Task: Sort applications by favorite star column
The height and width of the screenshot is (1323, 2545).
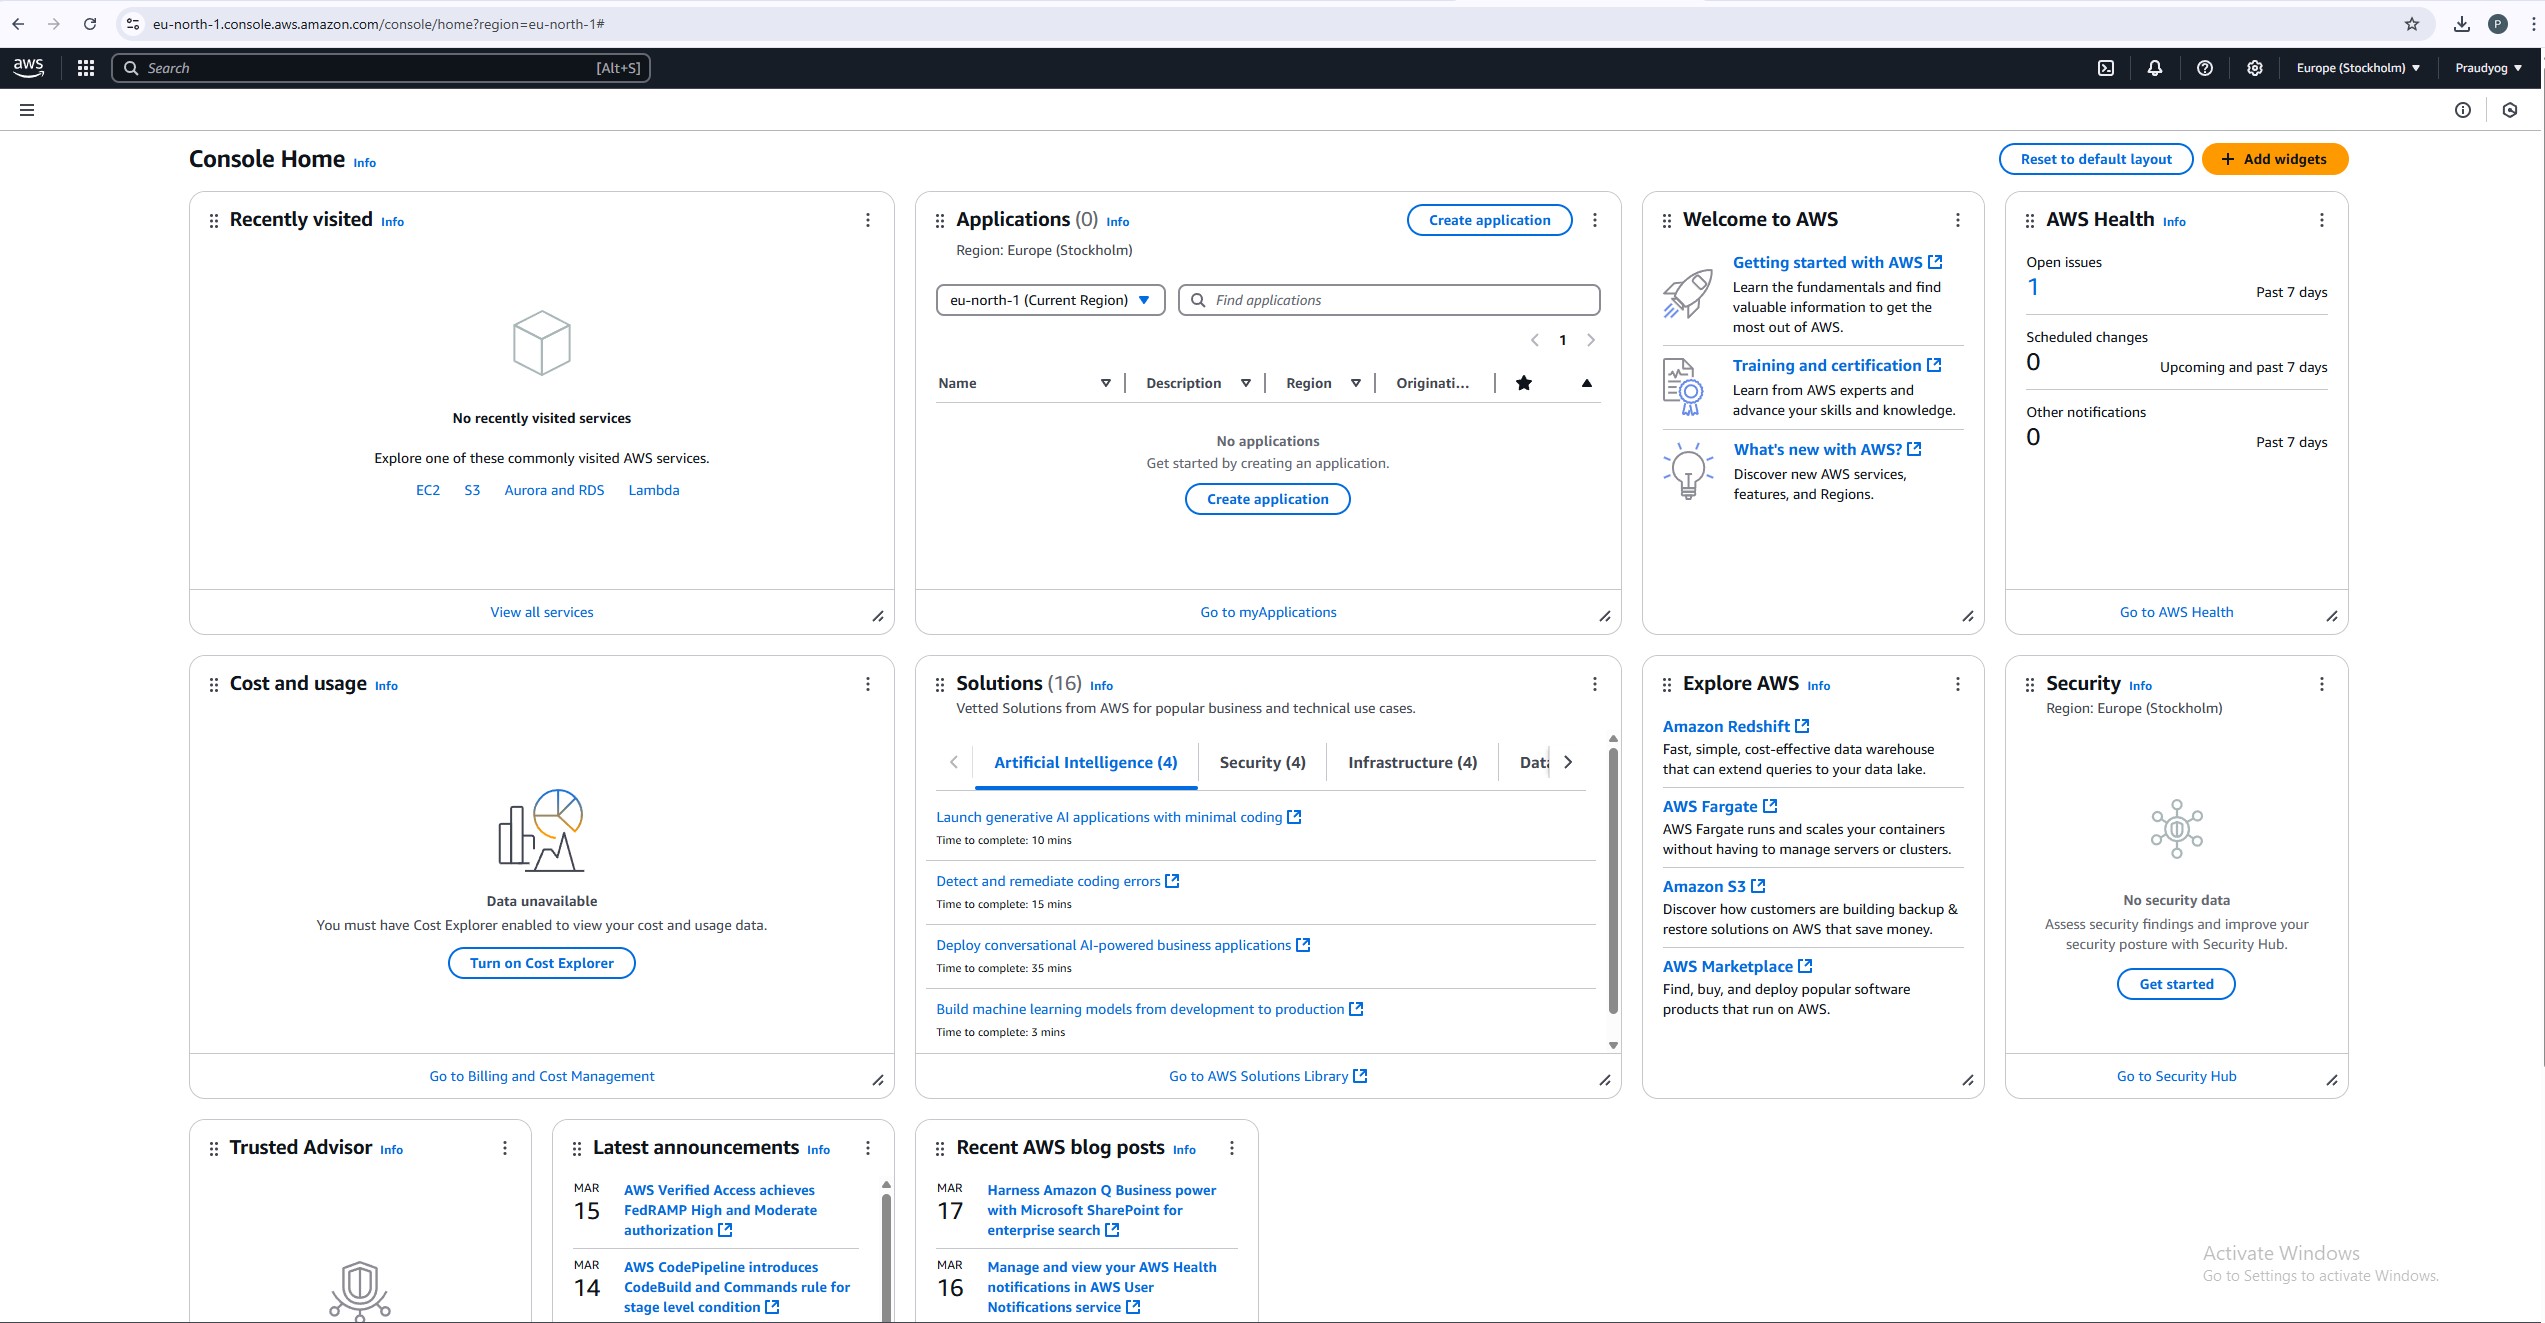Action: pos(1524,383)
